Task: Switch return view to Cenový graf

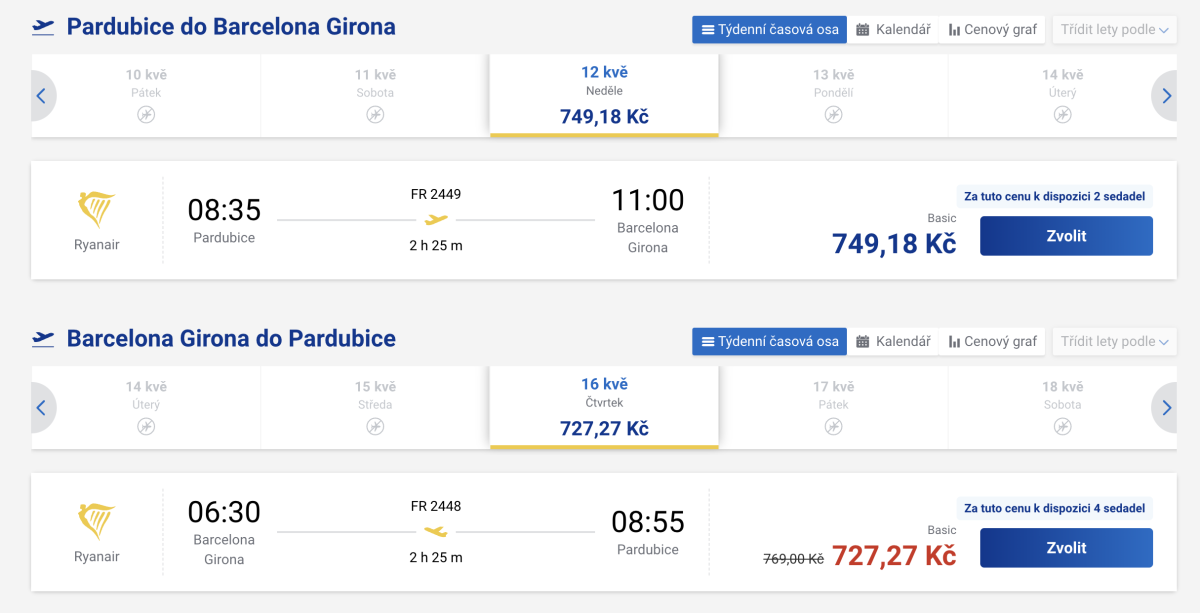Action: tap(993, 342)
